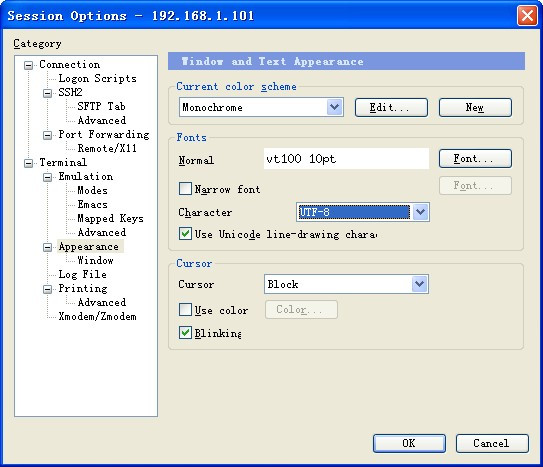This screenshot has width=543, height=467.
Task: Select Port Forwarding category
Action: click(104, 134)
